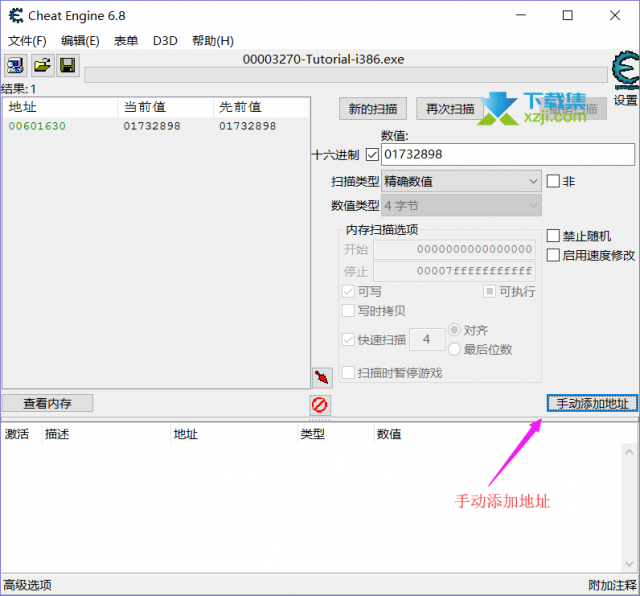
Task: Open the 帮助(H) menu
Action: point(213,41)
